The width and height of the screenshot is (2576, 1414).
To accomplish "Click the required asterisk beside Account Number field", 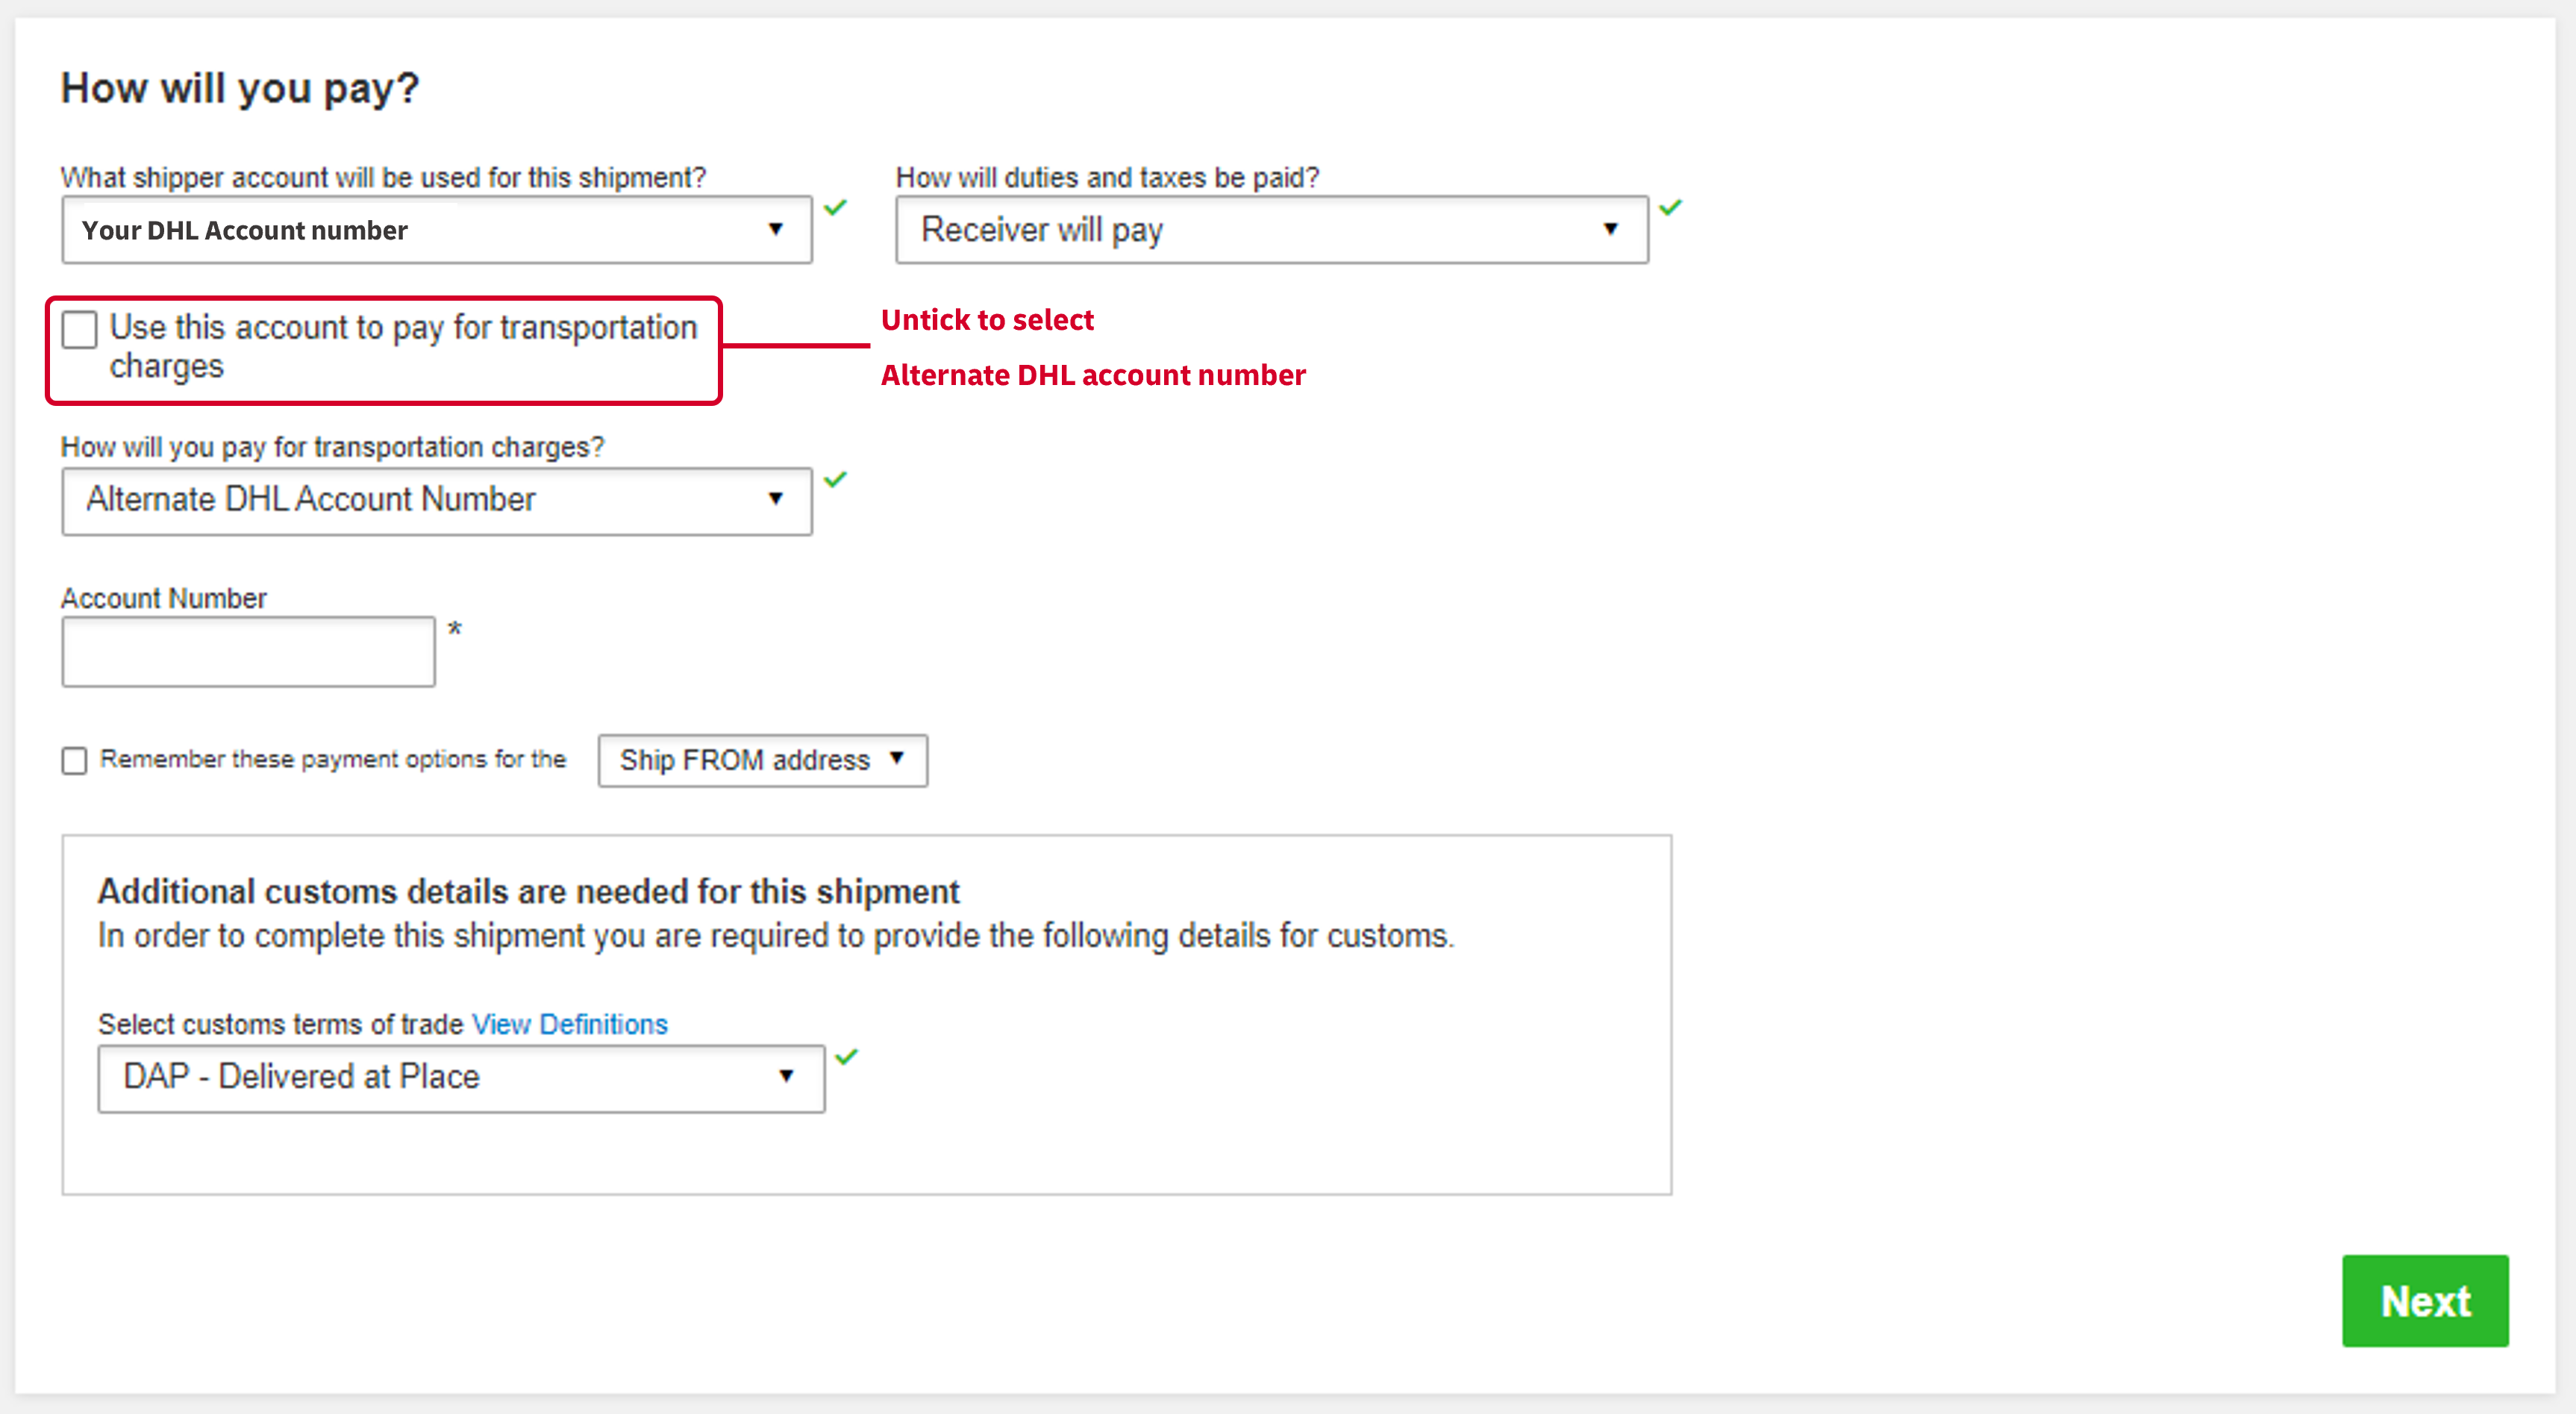I will coord(454,629).
